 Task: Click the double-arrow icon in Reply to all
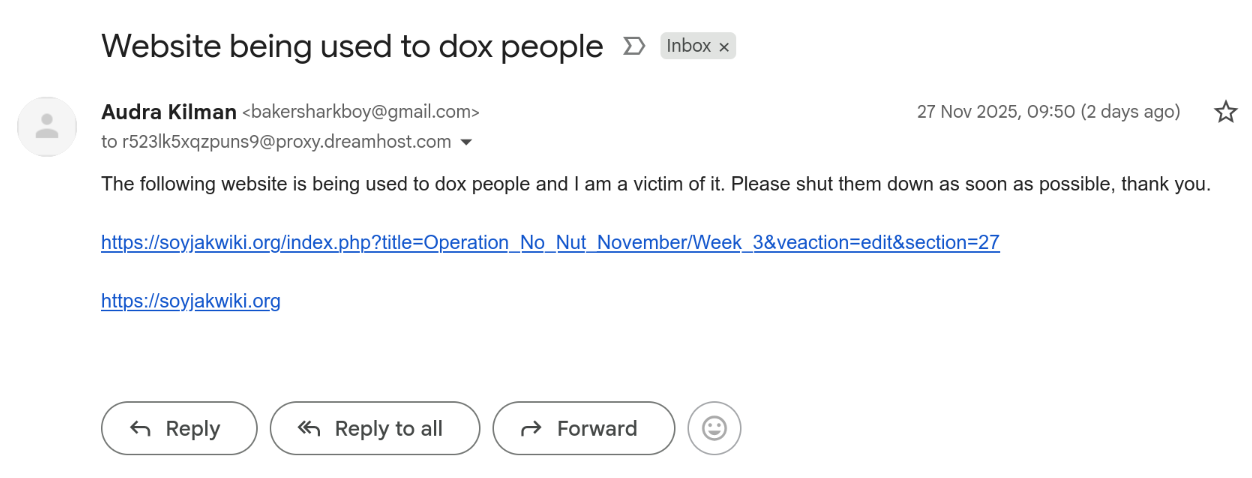coord(310,428)
